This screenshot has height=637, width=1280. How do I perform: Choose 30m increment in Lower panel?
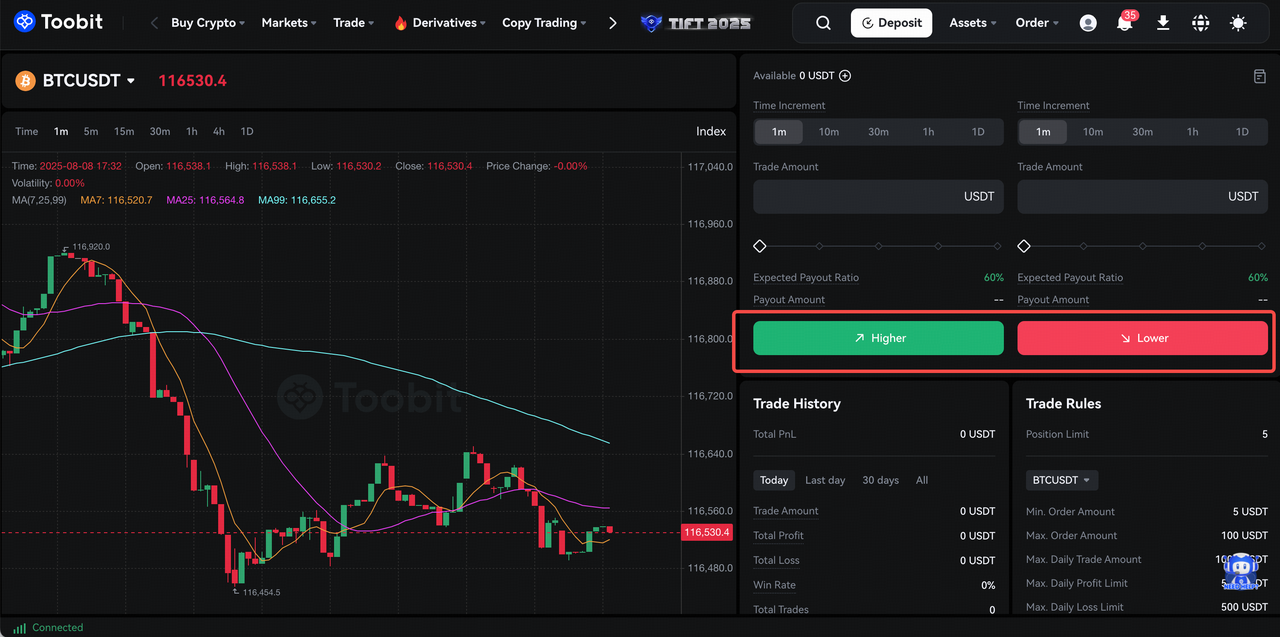coord(1143,132)
